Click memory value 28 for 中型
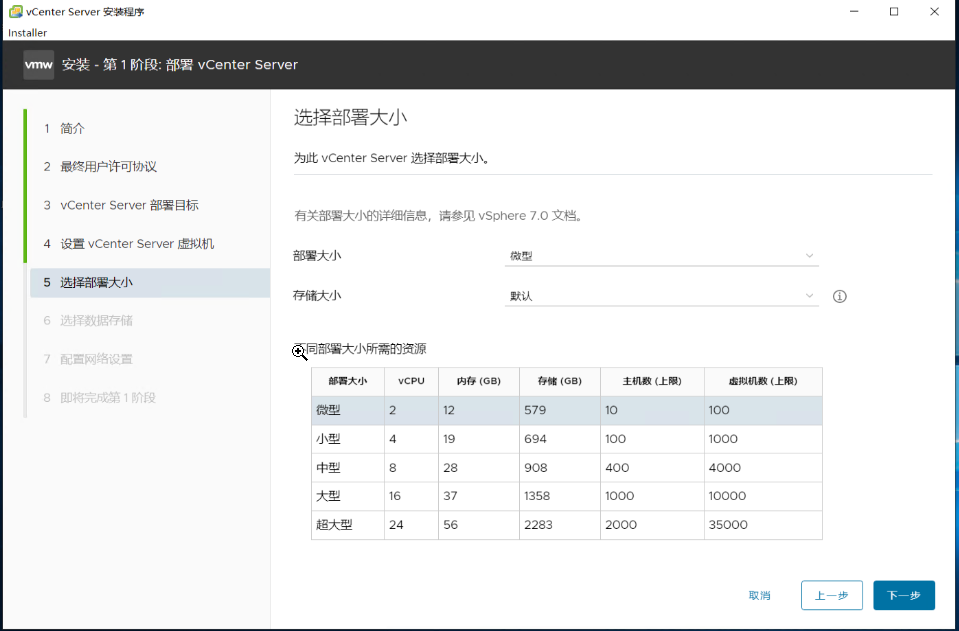The width and height of the screenshot is (959, 631). coord(451,468)
